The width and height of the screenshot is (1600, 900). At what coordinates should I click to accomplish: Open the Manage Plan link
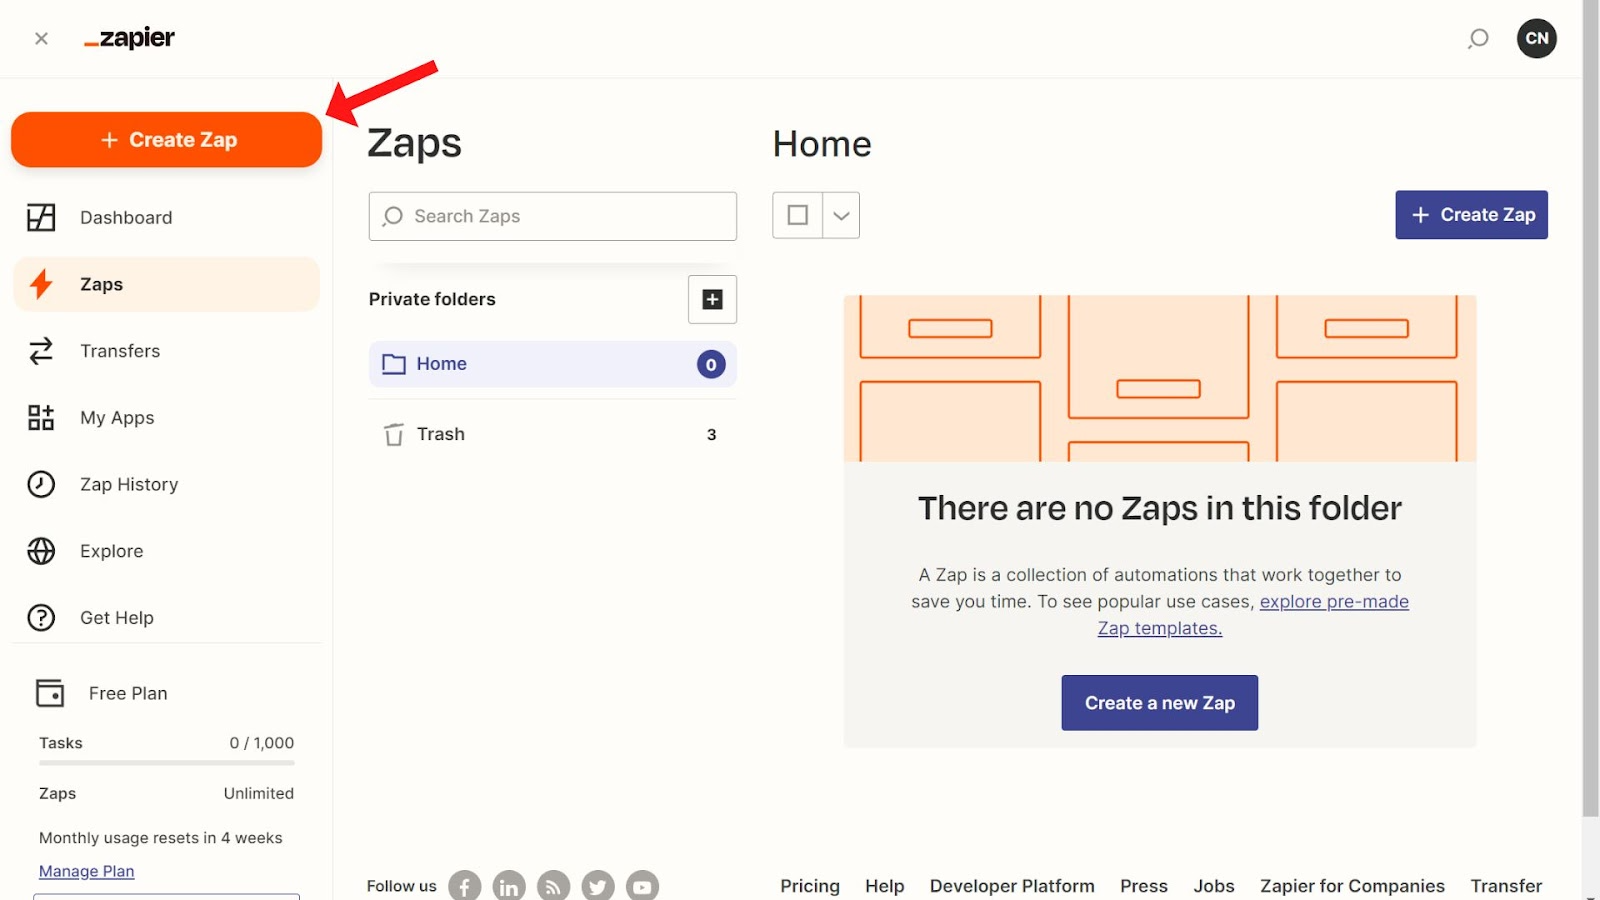click(x=86, y=871)
